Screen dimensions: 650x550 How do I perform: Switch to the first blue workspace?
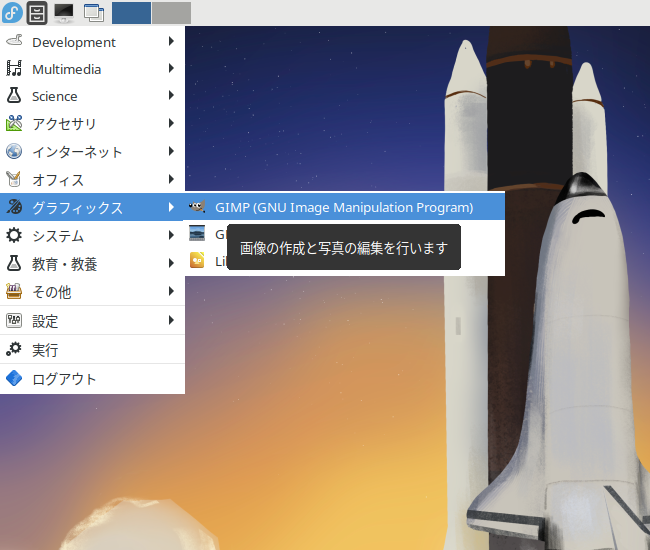(131, 12)
